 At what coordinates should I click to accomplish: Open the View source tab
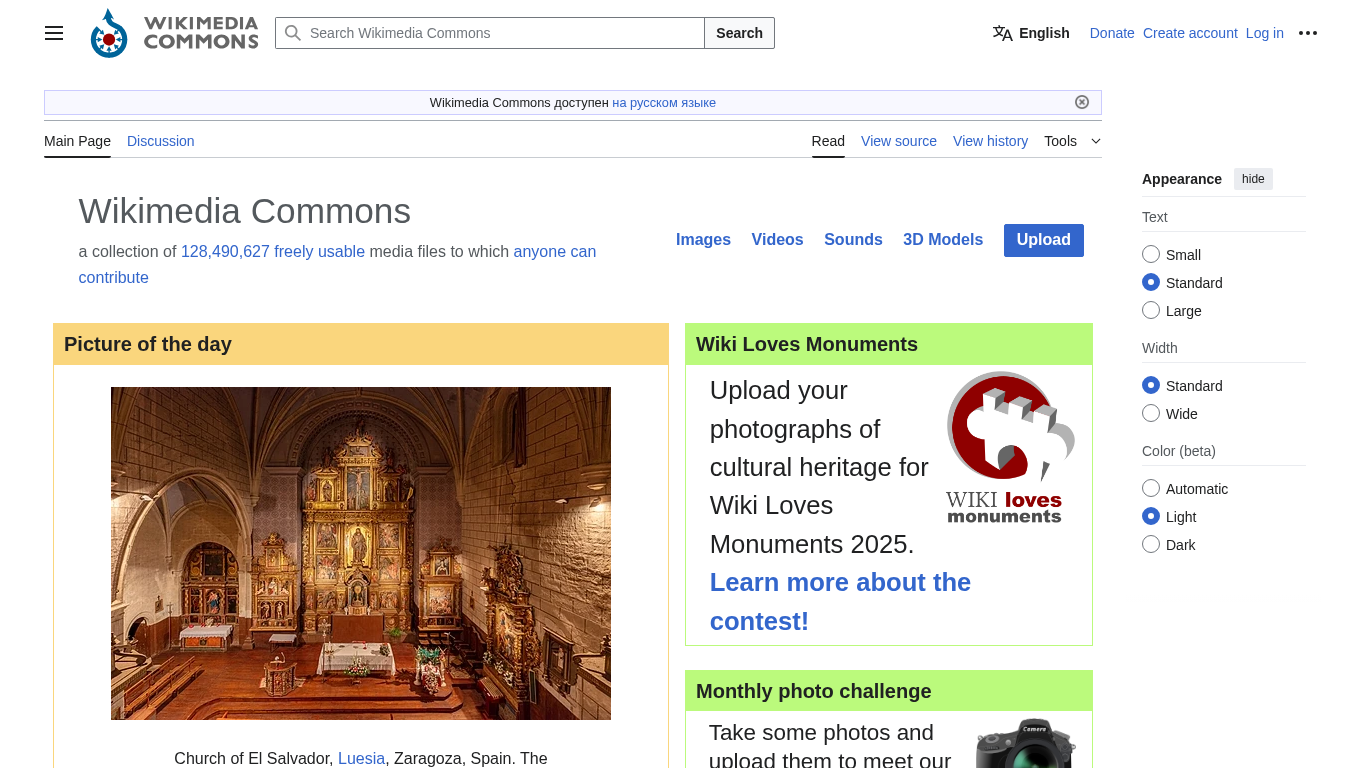pyautogui.click(x=899, y=141)
